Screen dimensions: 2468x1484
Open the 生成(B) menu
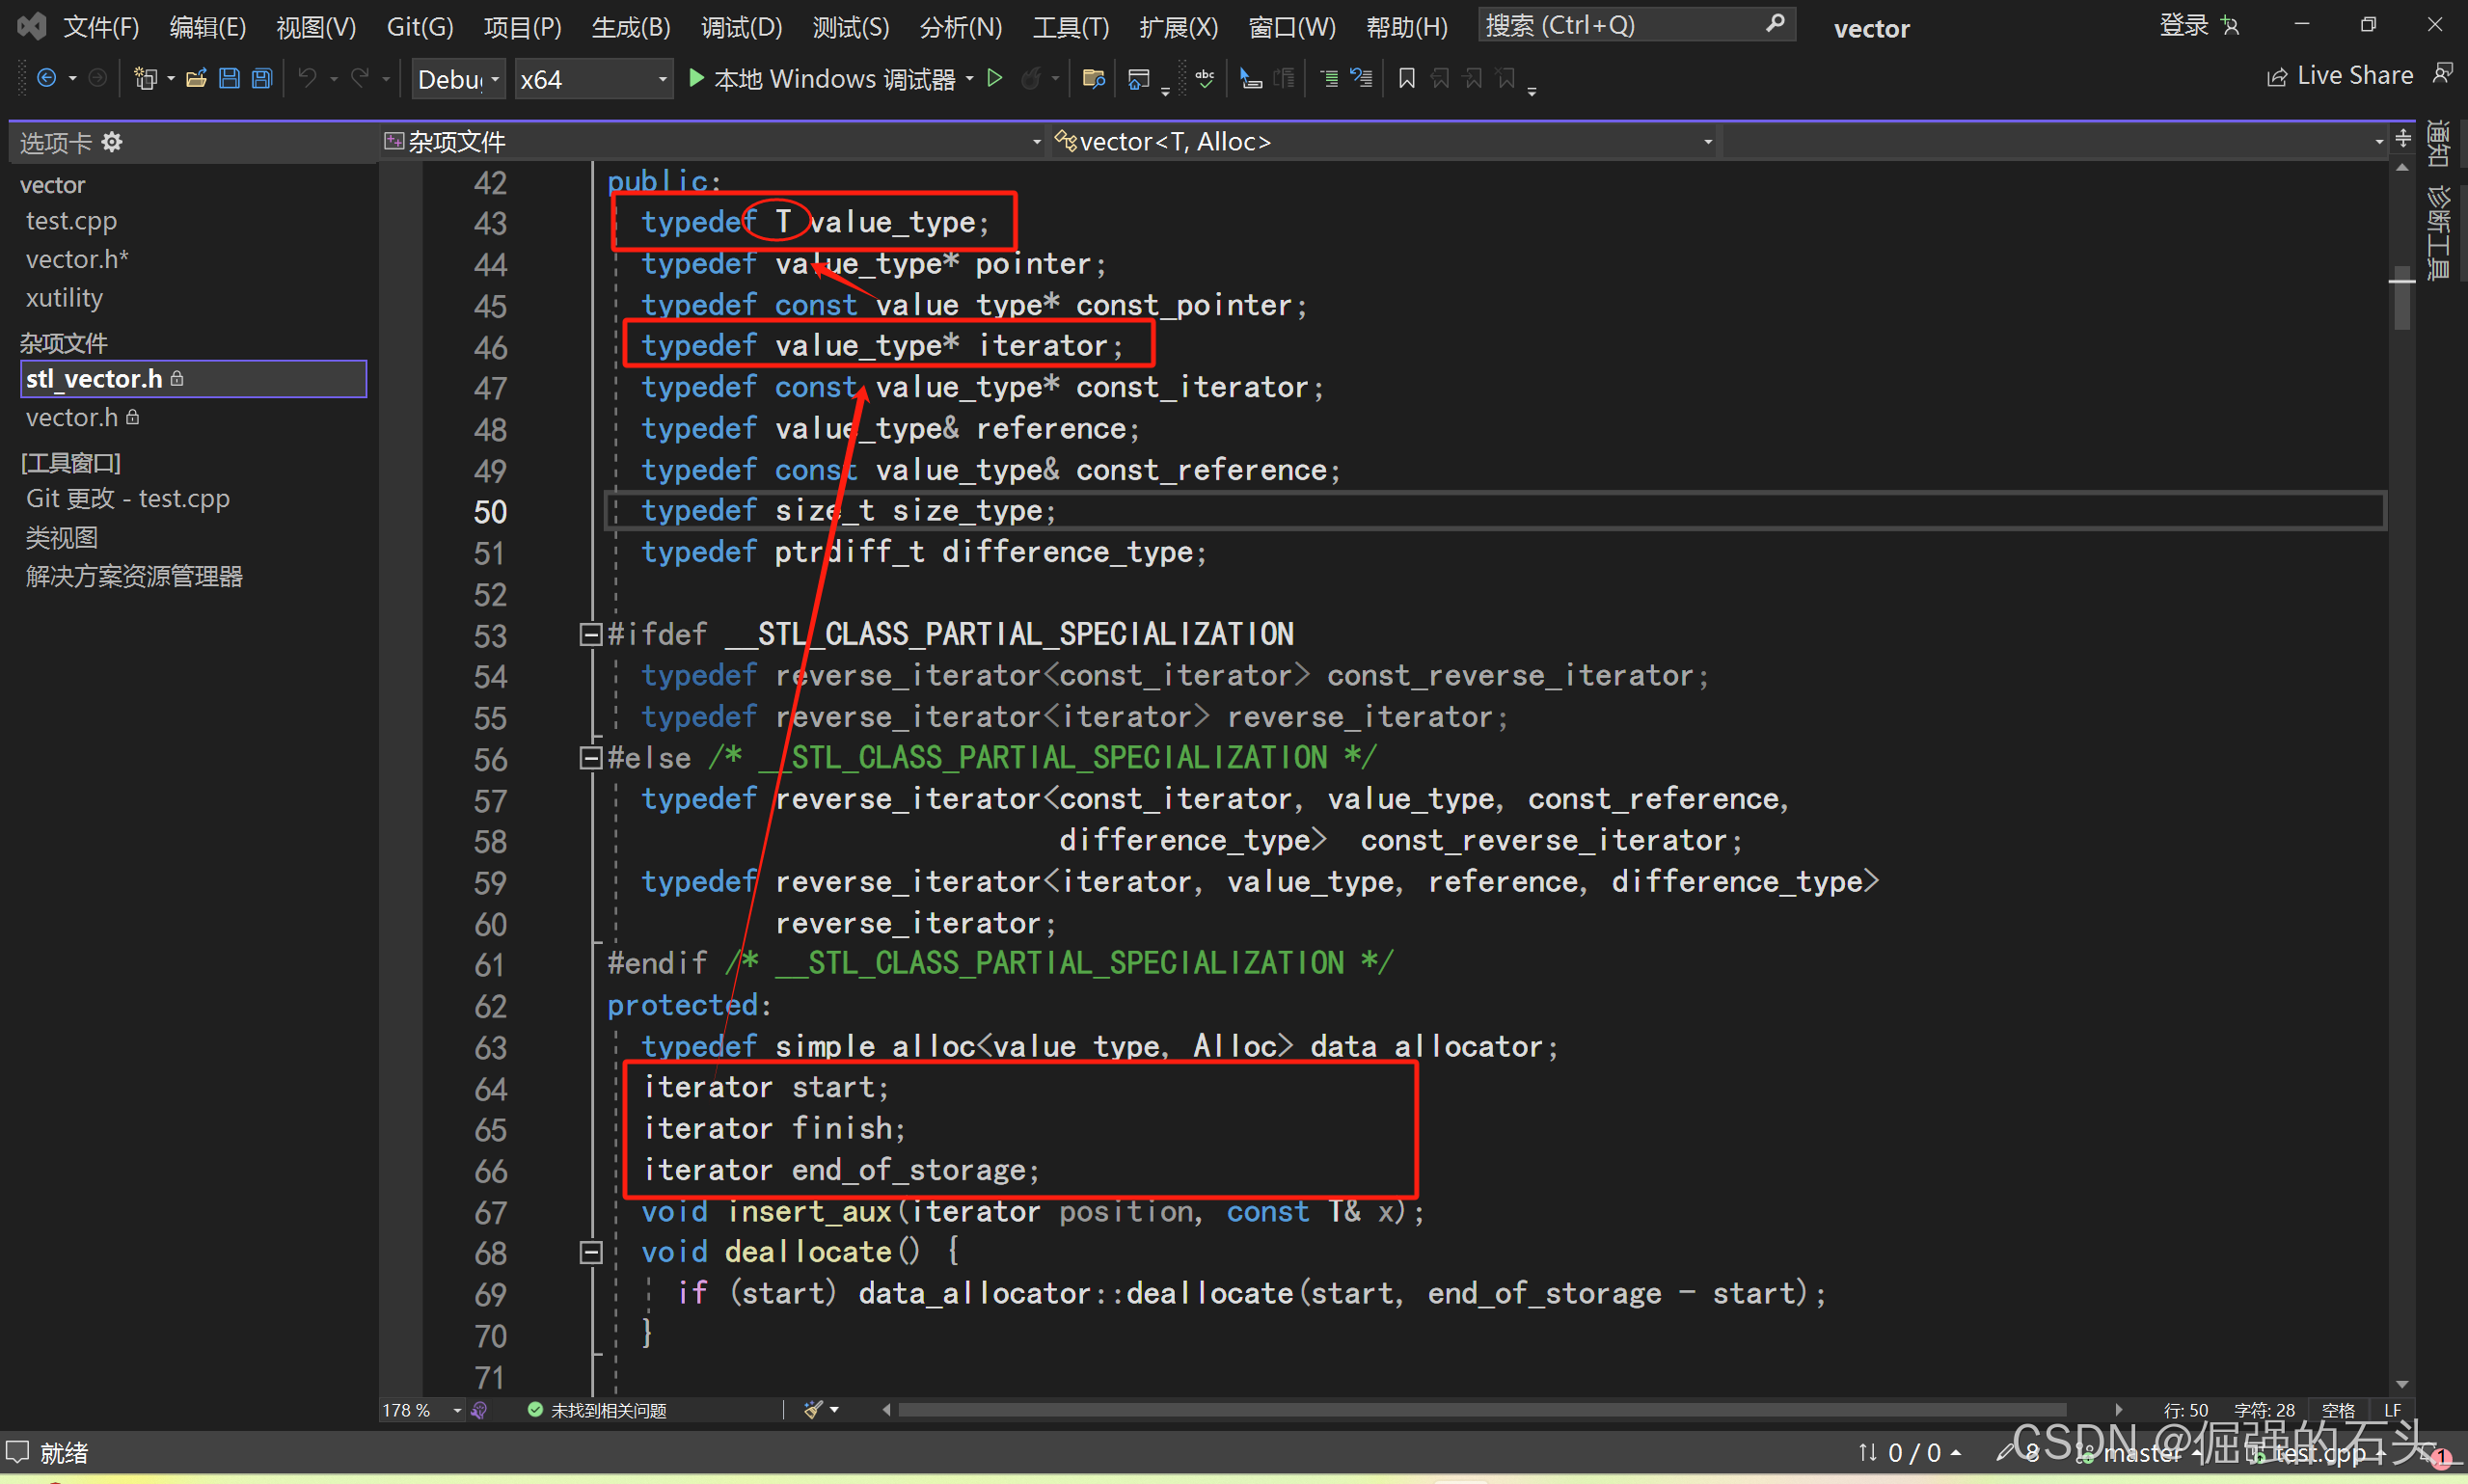tap(630, 26)
